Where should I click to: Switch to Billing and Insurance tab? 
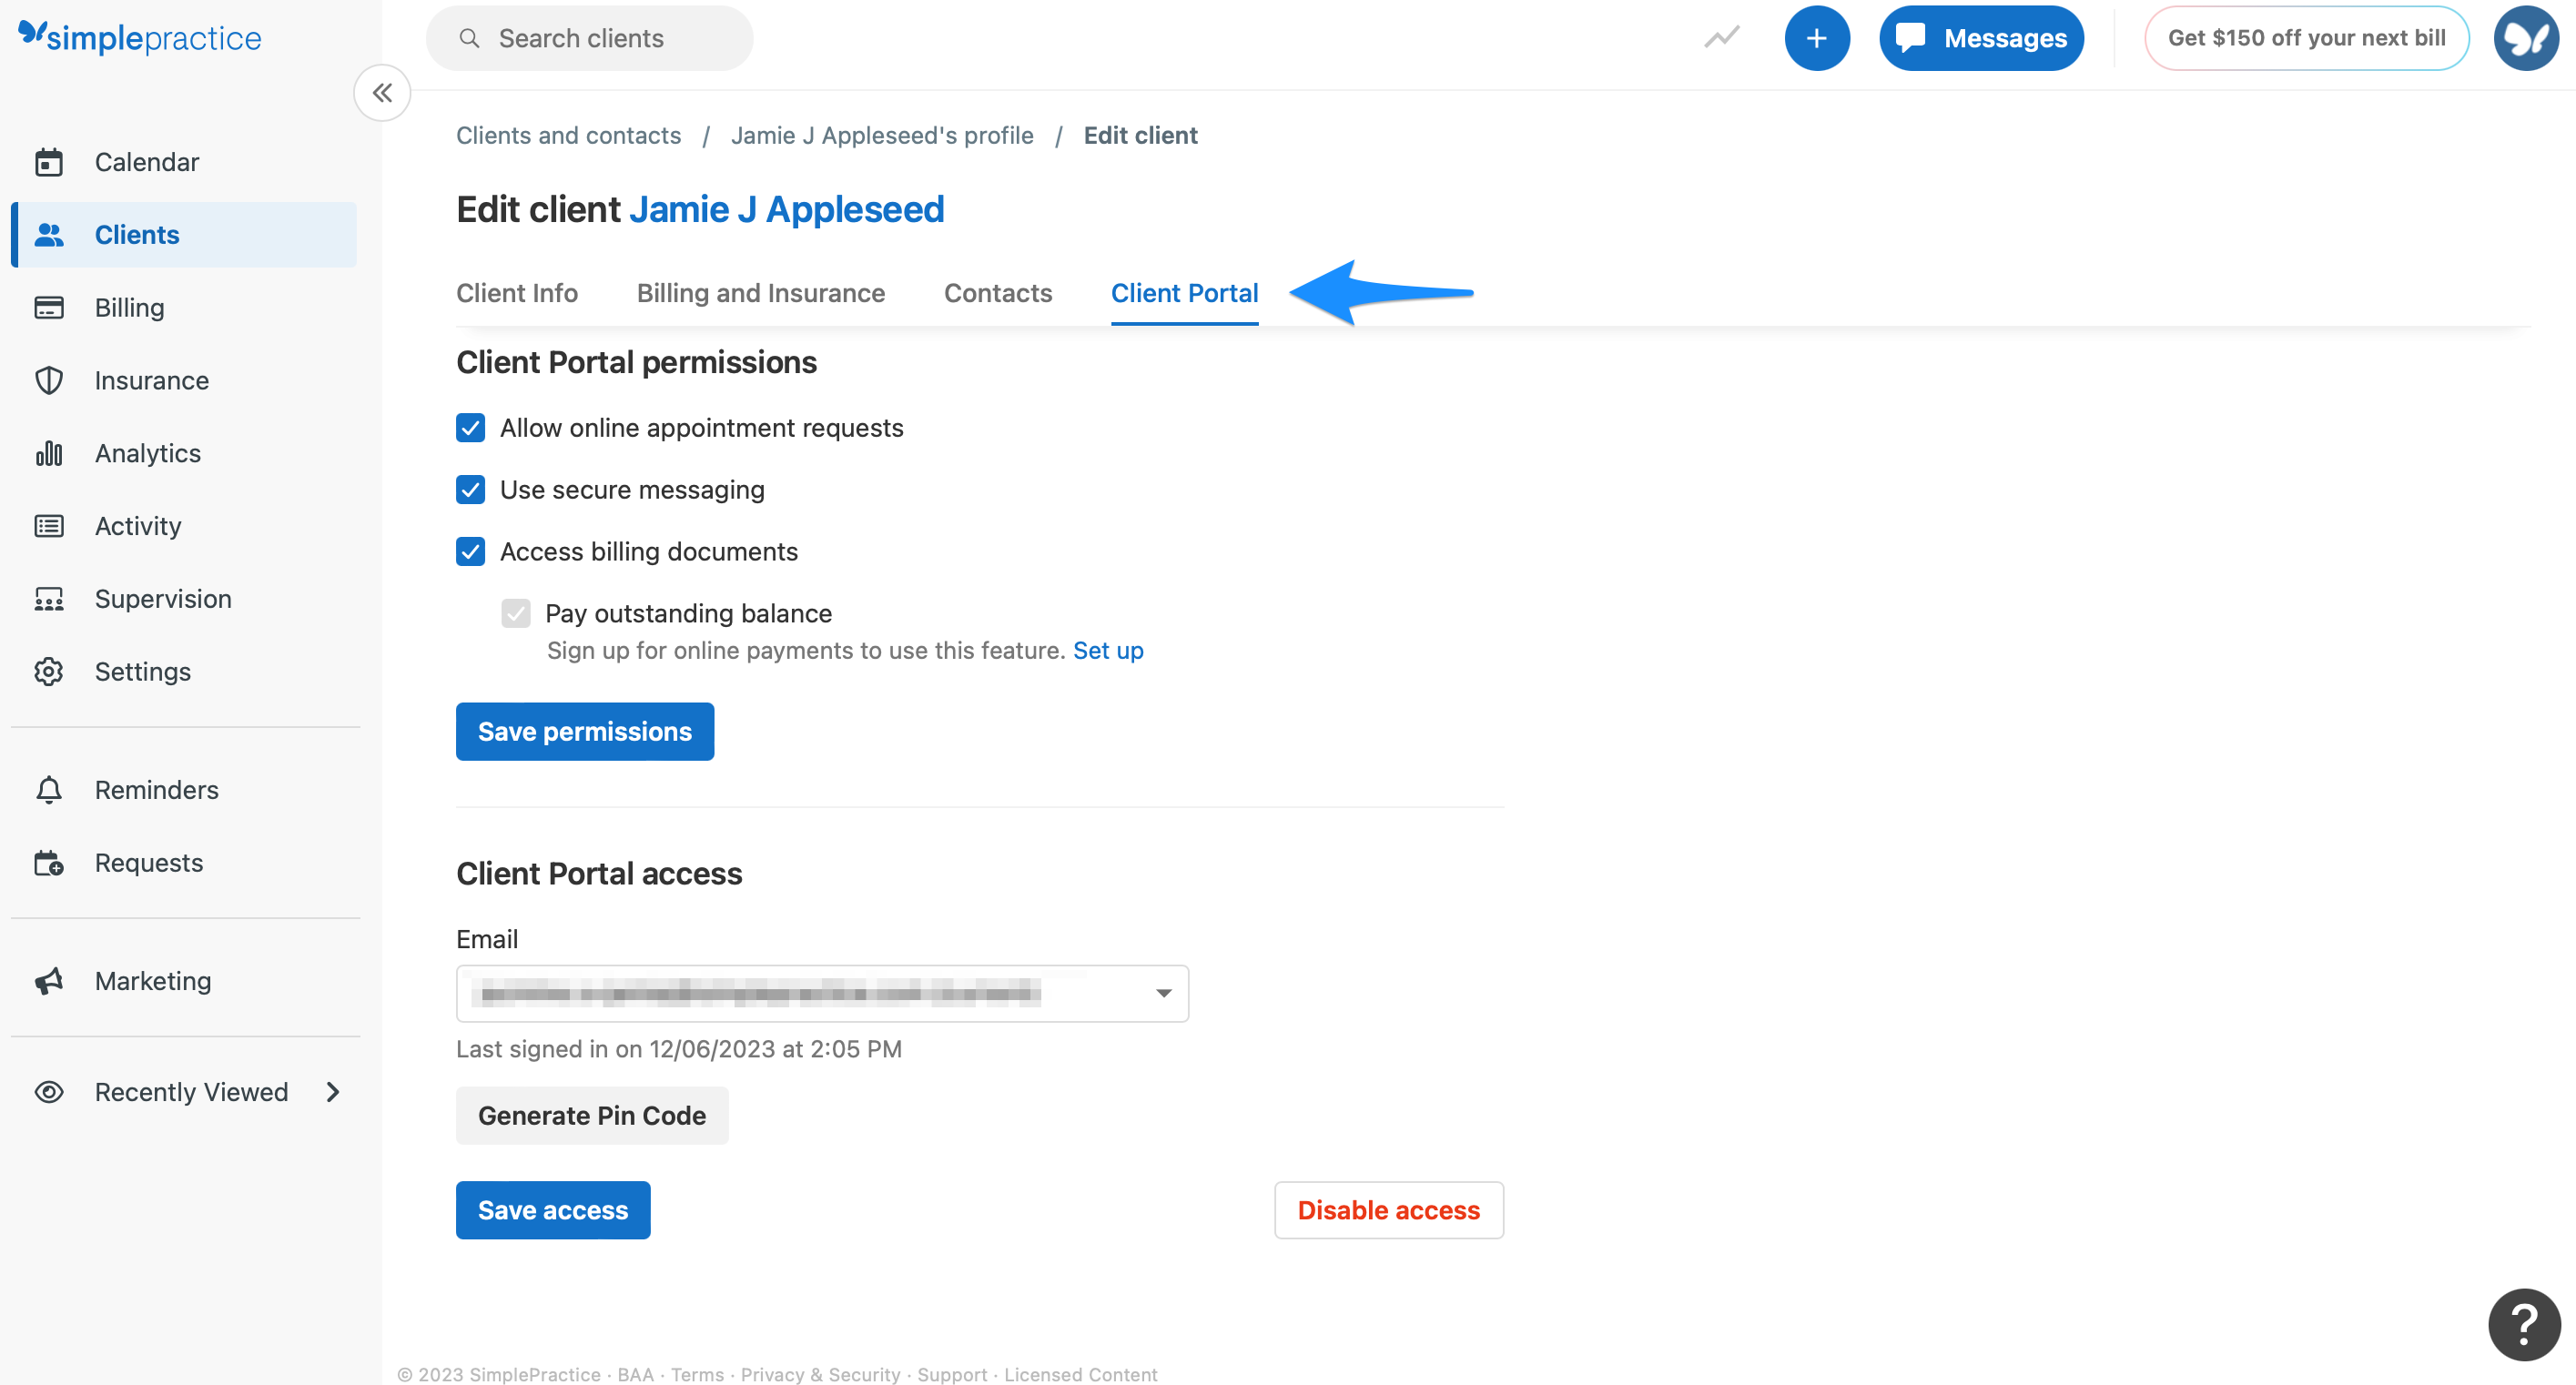[x=760, y=293]
